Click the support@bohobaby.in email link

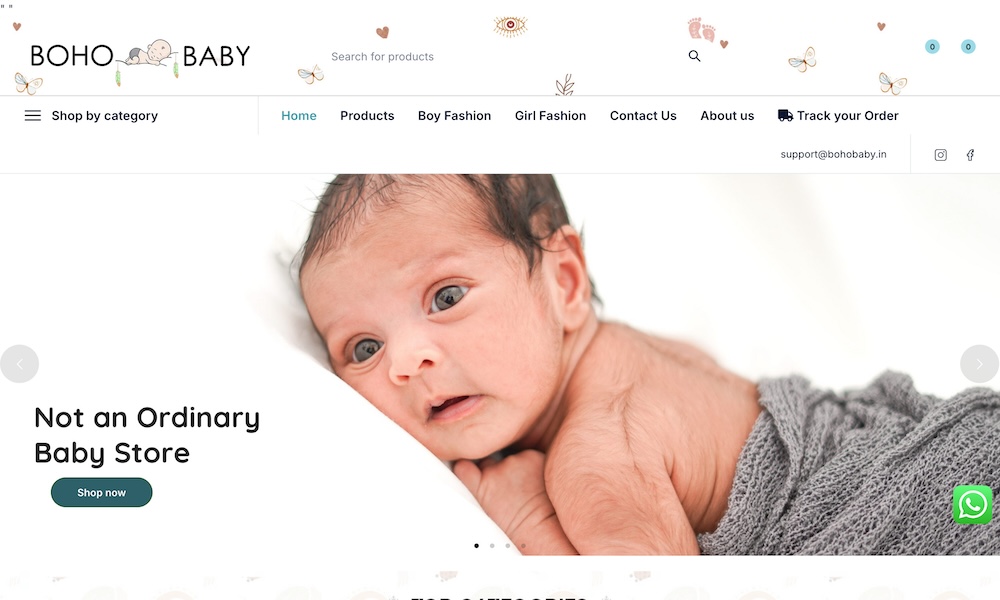(x=833, y=154)
